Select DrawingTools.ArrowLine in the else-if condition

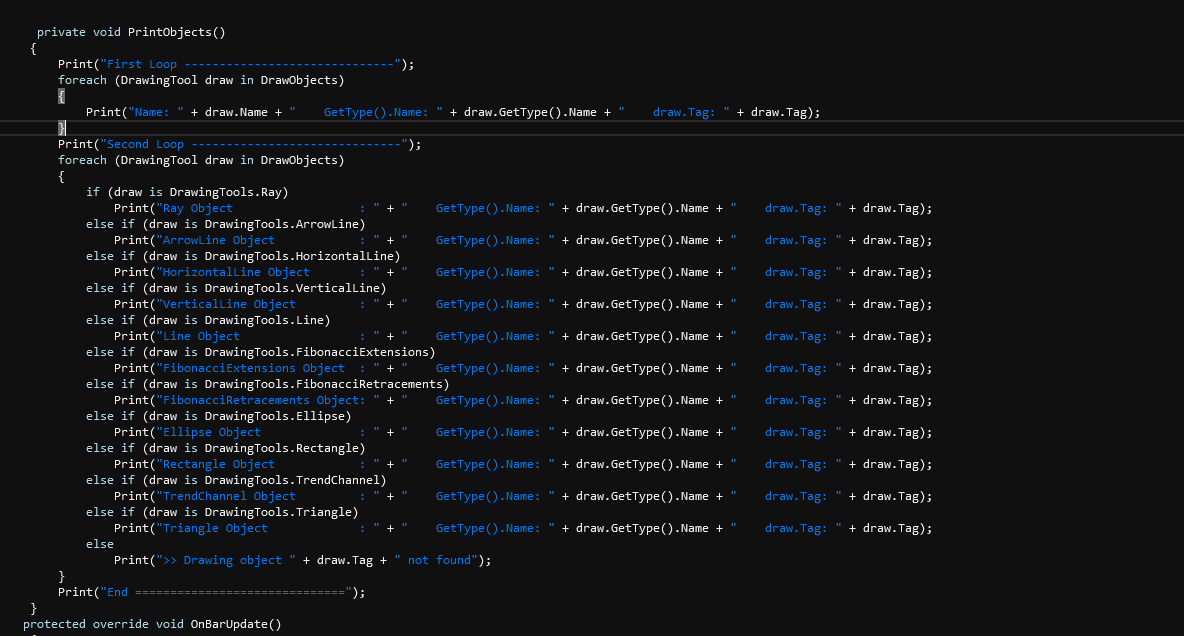point(285,224)
